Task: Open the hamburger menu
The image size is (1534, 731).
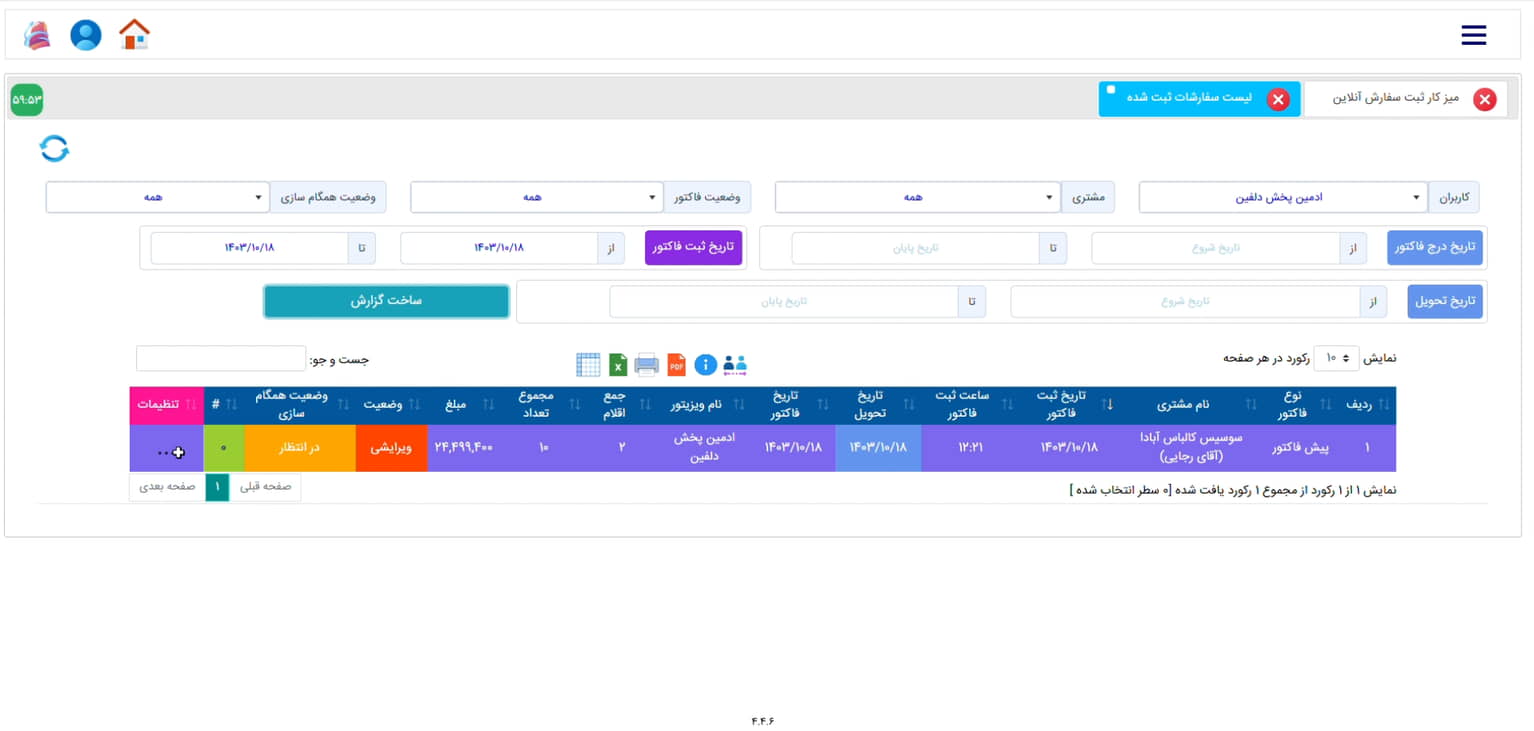Action: coord(1473,36)
